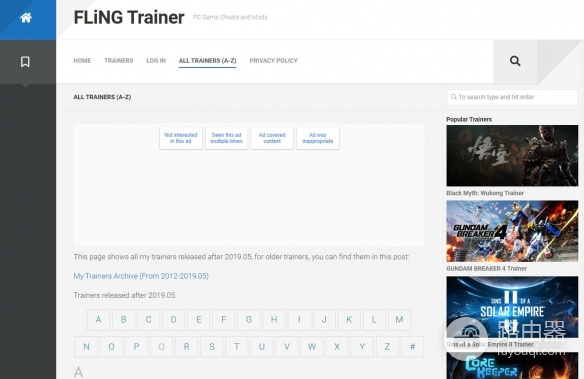Screen dimensions: 584x379
Task: Click the 'Trainers released after 2019.05:' text
Action: (x=125, y=295)
